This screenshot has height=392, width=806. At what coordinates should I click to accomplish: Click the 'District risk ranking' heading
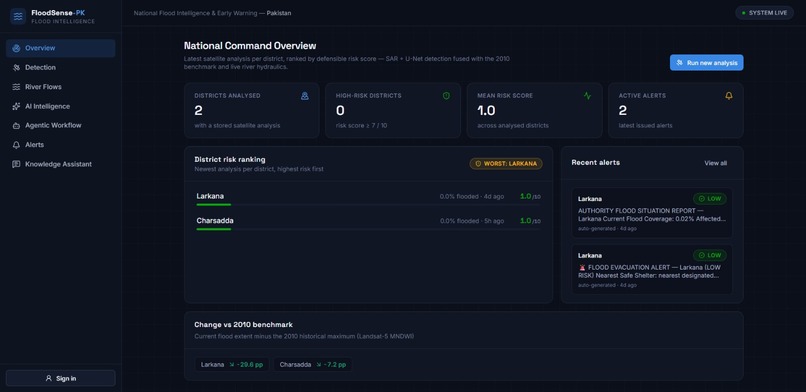pyautogui.click(x=230, y=160)
